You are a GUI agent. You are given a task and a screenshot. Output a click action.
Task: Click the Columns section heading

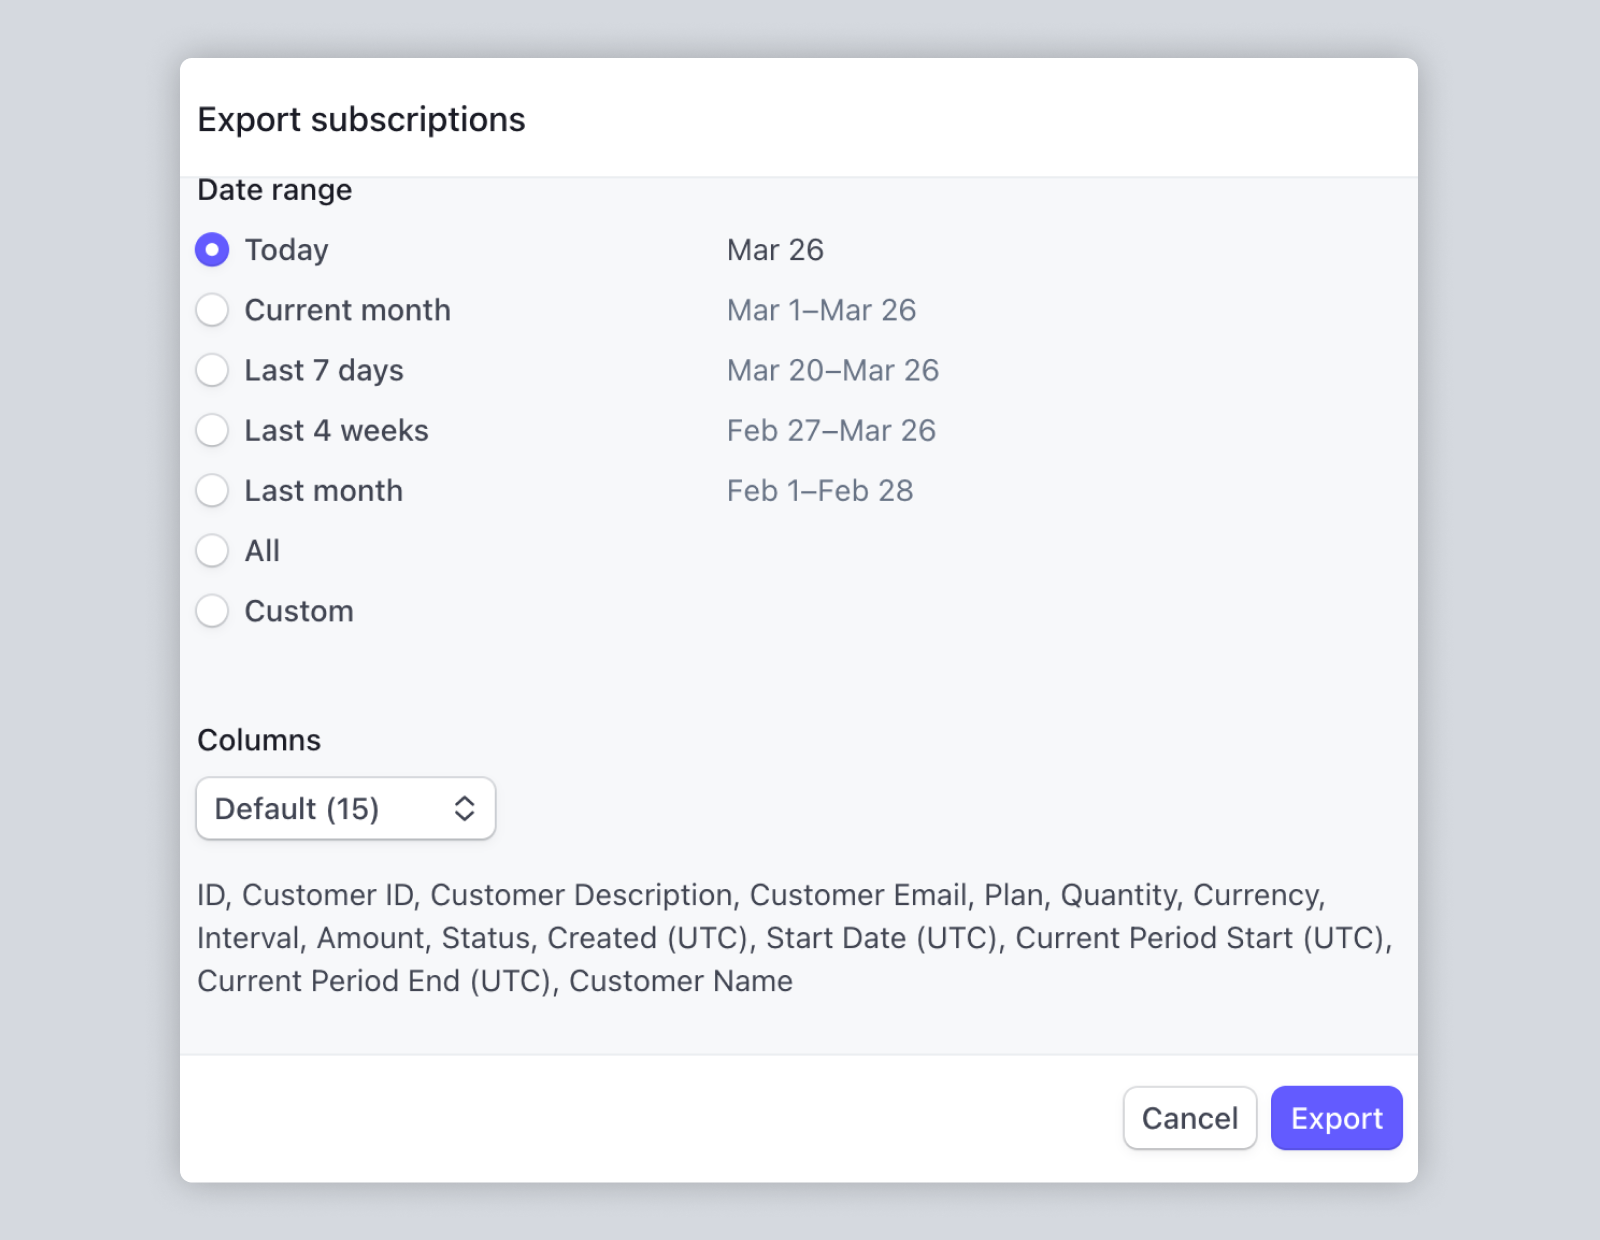[259, 740]
